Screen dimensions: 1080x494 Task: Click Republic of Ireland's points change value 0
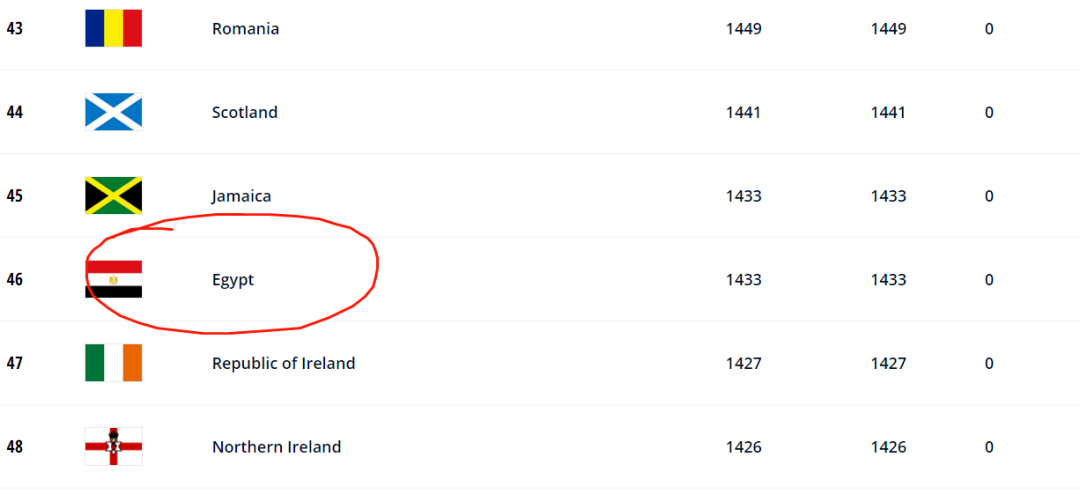988,363
